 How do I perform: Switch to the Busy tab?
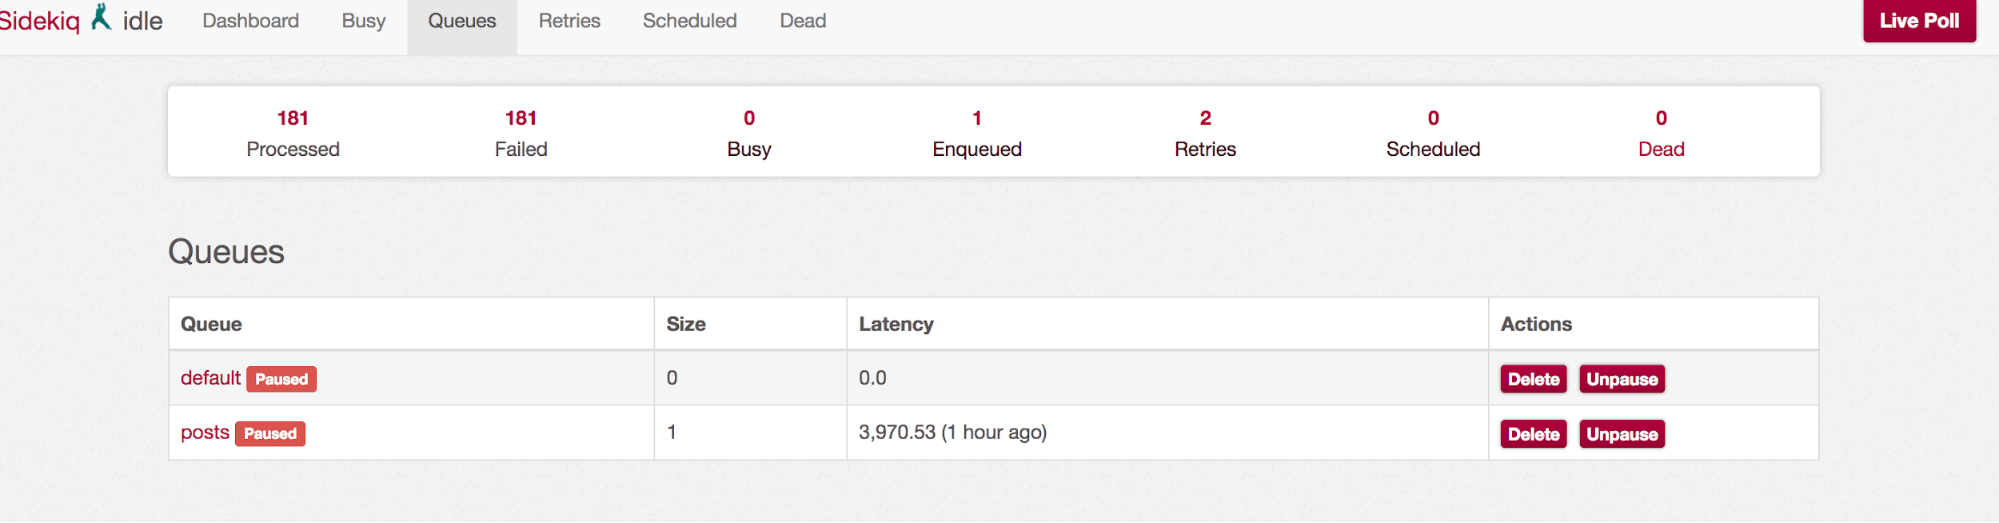(363, 21)
